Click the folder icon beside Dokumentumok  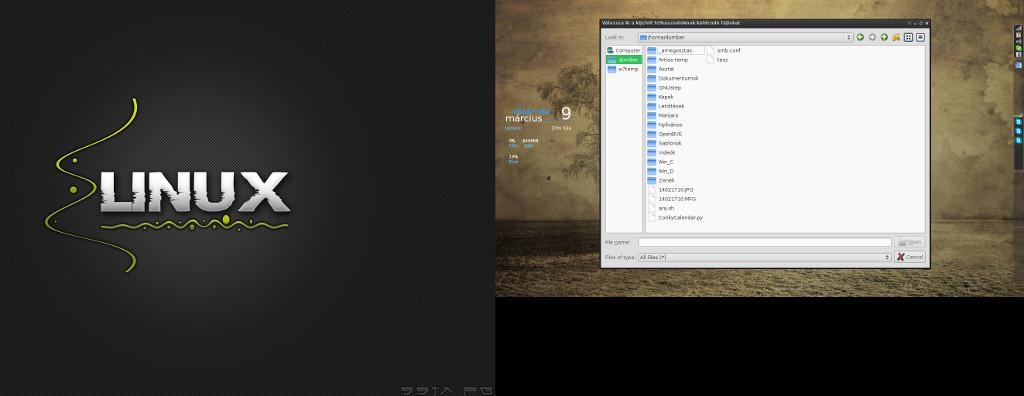point(651,78)
